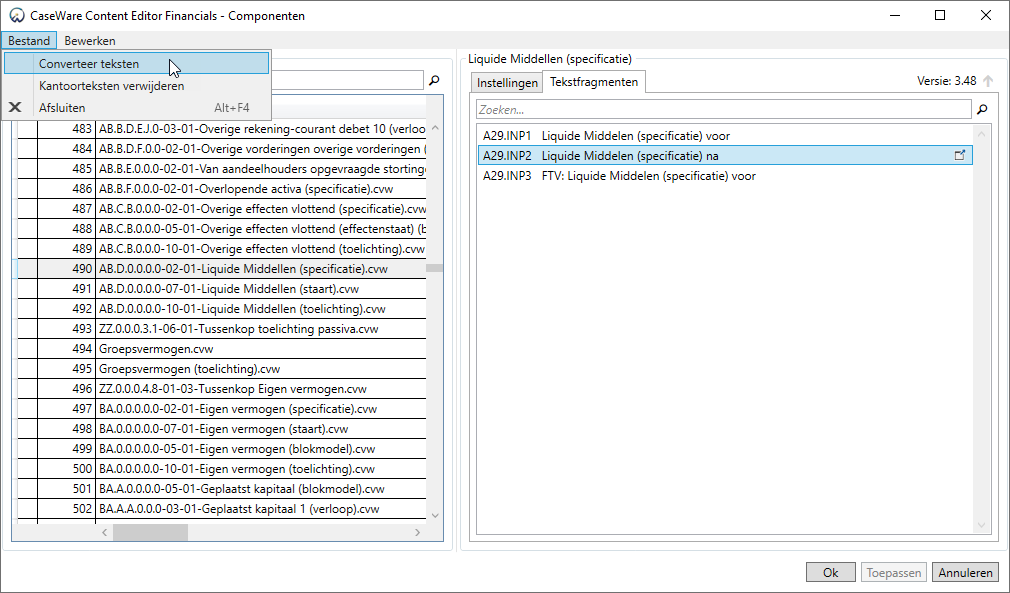Select row 500 Eigen vermogen (toelichting).cvw
This screenshot has height=593, width=1010.
(x=222, y=468)
